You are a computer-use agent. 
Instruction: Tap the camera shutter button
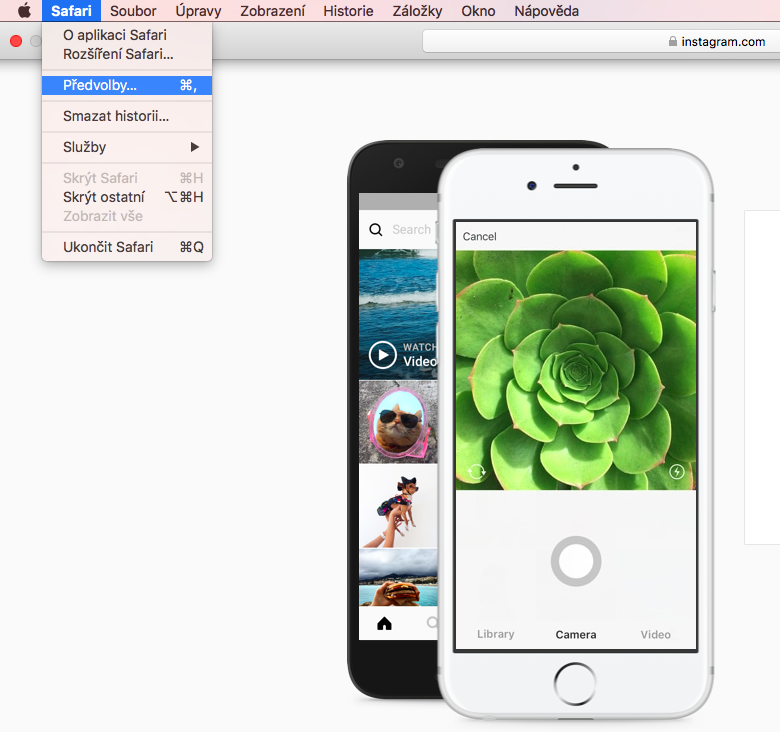coord(576,561)
